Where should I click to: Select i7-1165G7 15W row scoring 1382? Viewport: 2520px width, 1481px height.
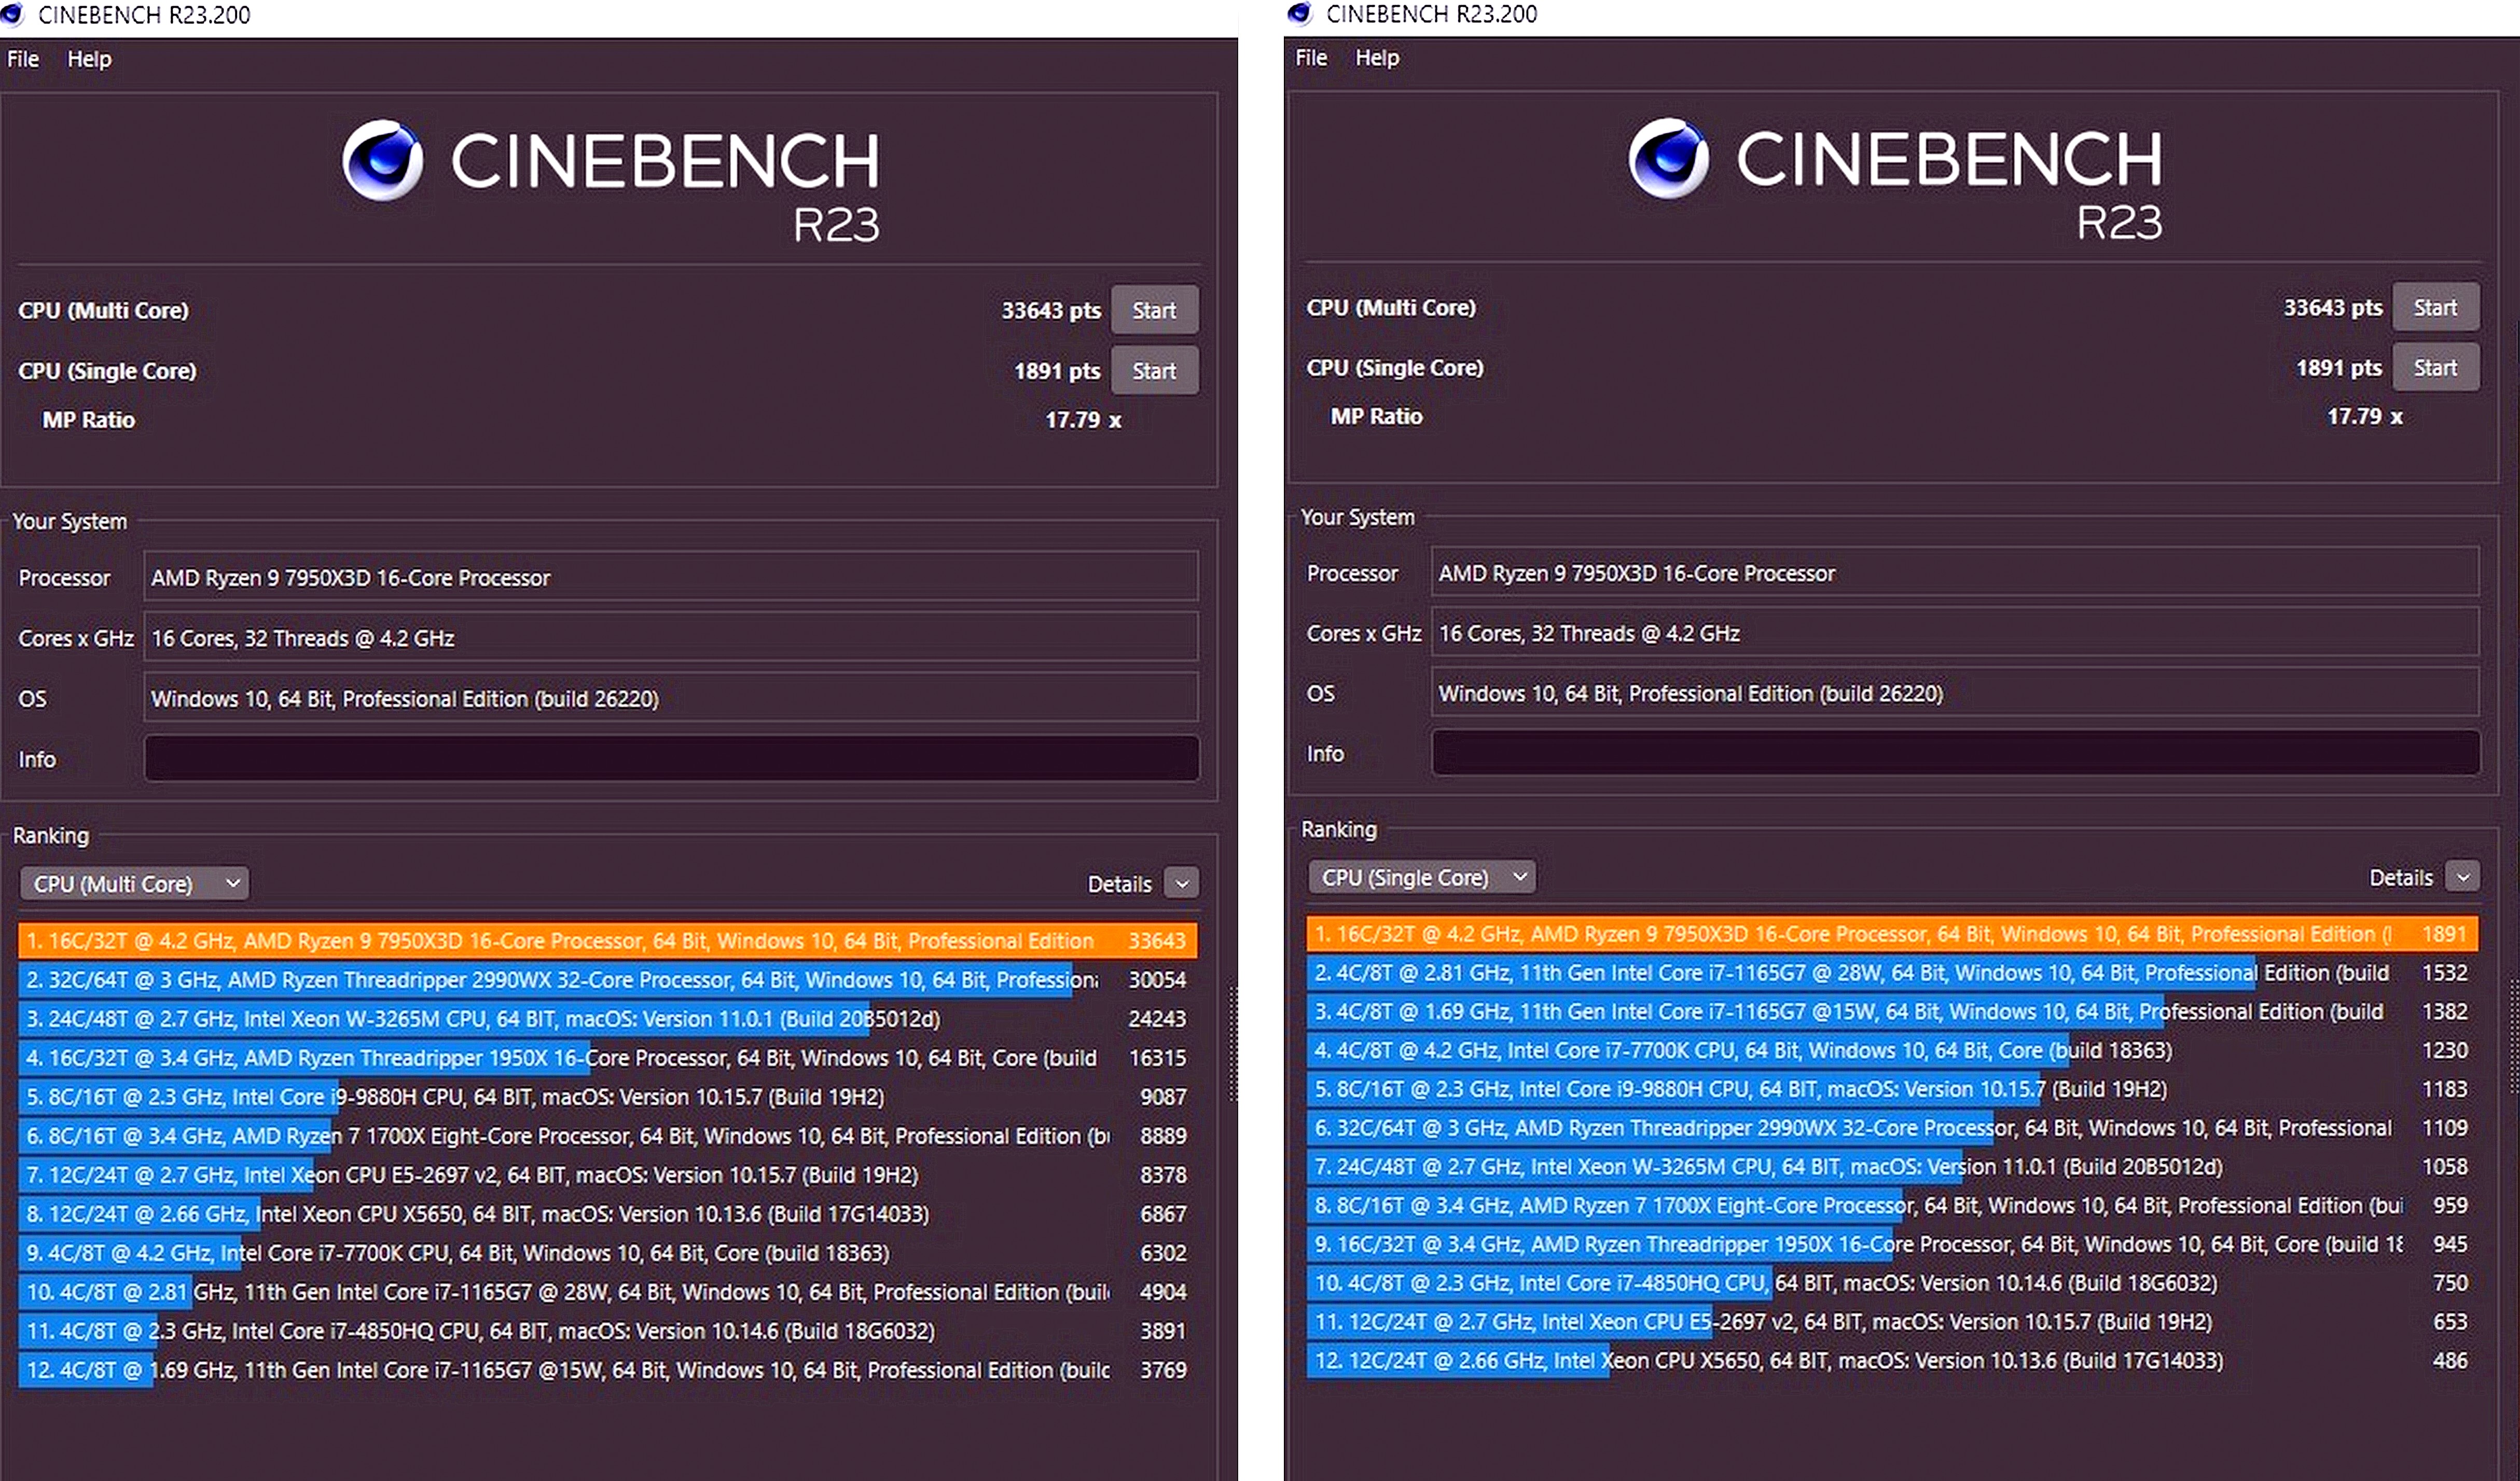1892,1011
